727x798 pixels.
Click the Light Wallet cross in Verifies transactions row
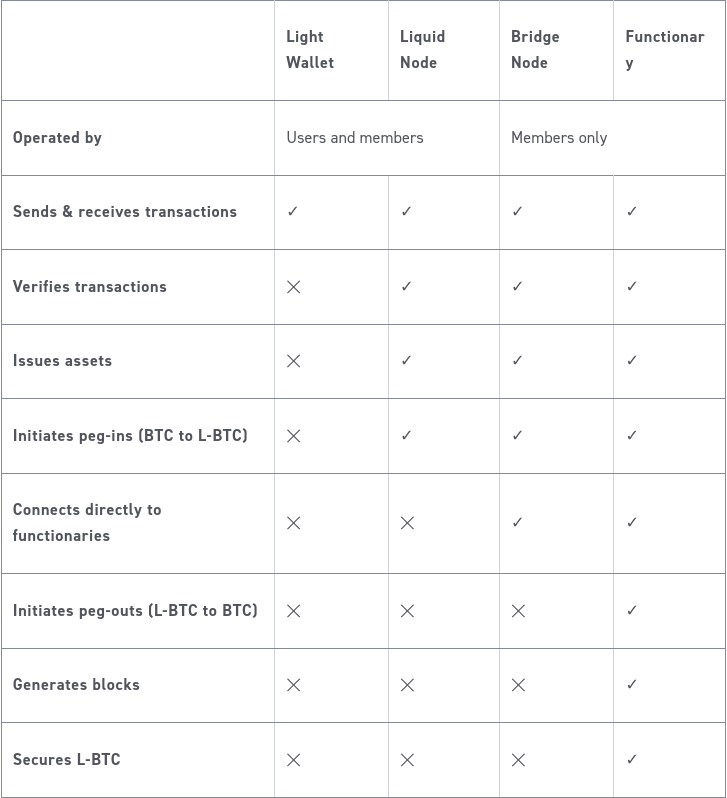[x=293, y=287]
